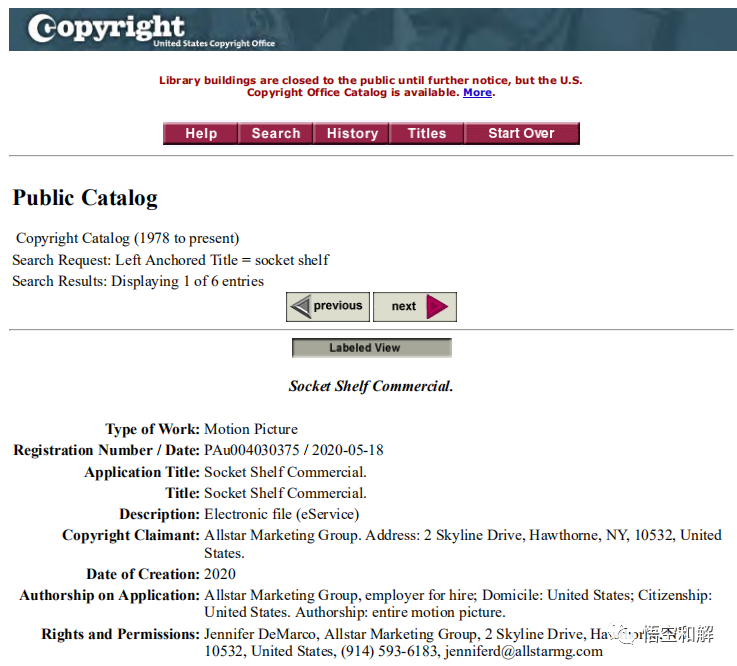Click the Copyright Claimant address value
Screen dimensions: 737x666
coord(463,544)
